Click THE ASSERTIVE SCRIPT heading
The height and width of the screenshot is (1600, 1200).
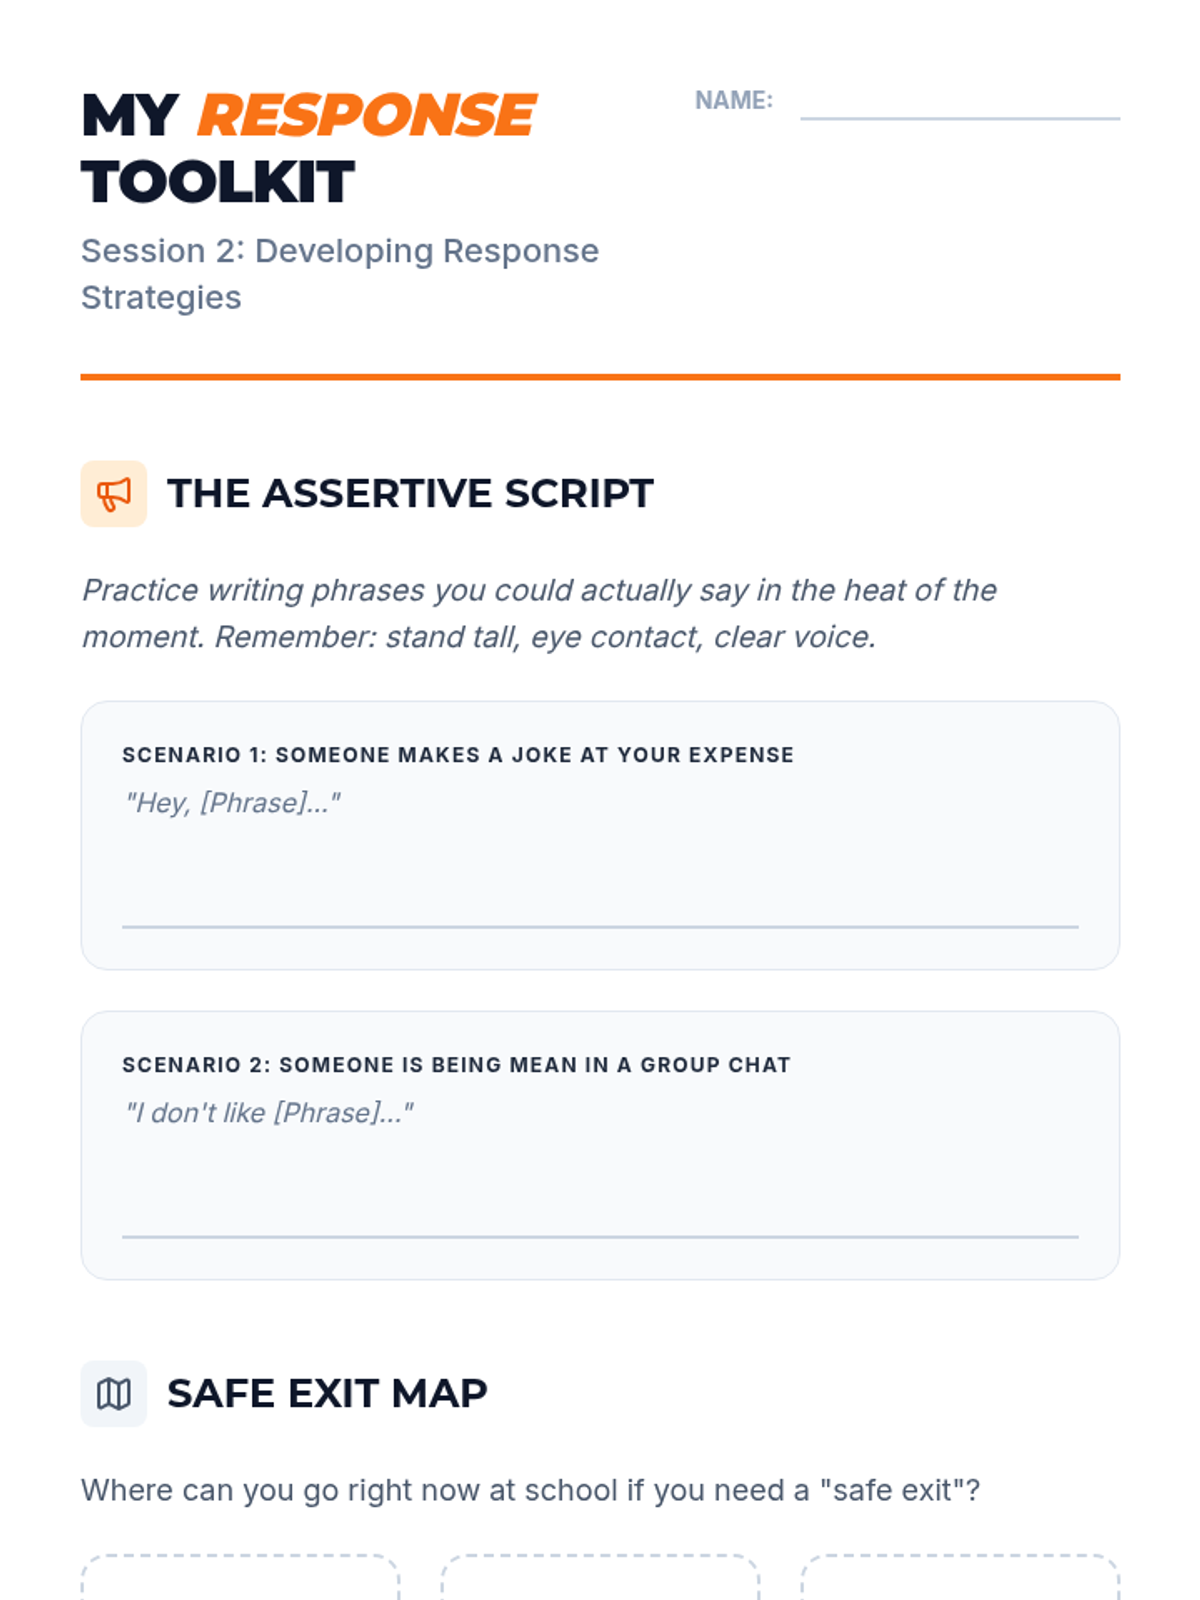(410, 494)
